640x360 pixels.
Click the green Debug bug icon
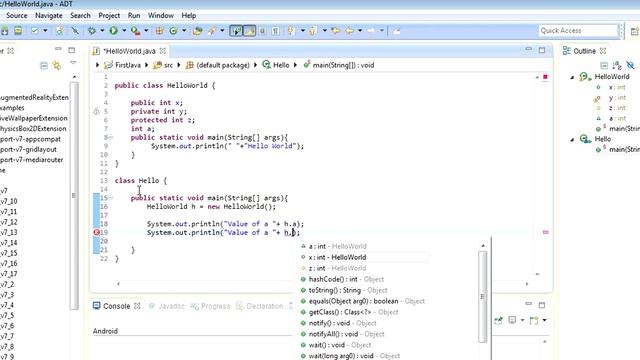[x=92, y=31]
